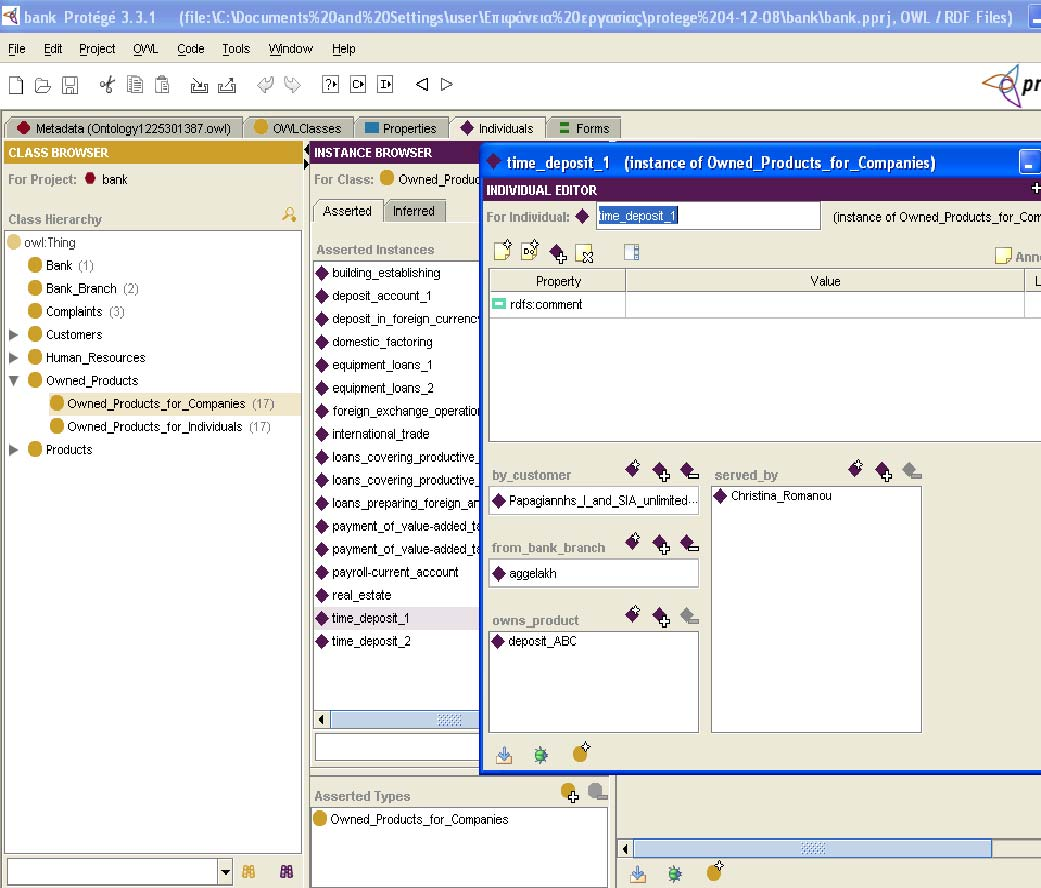
Task: Click the Property column header
Action: tap(558, 281)
